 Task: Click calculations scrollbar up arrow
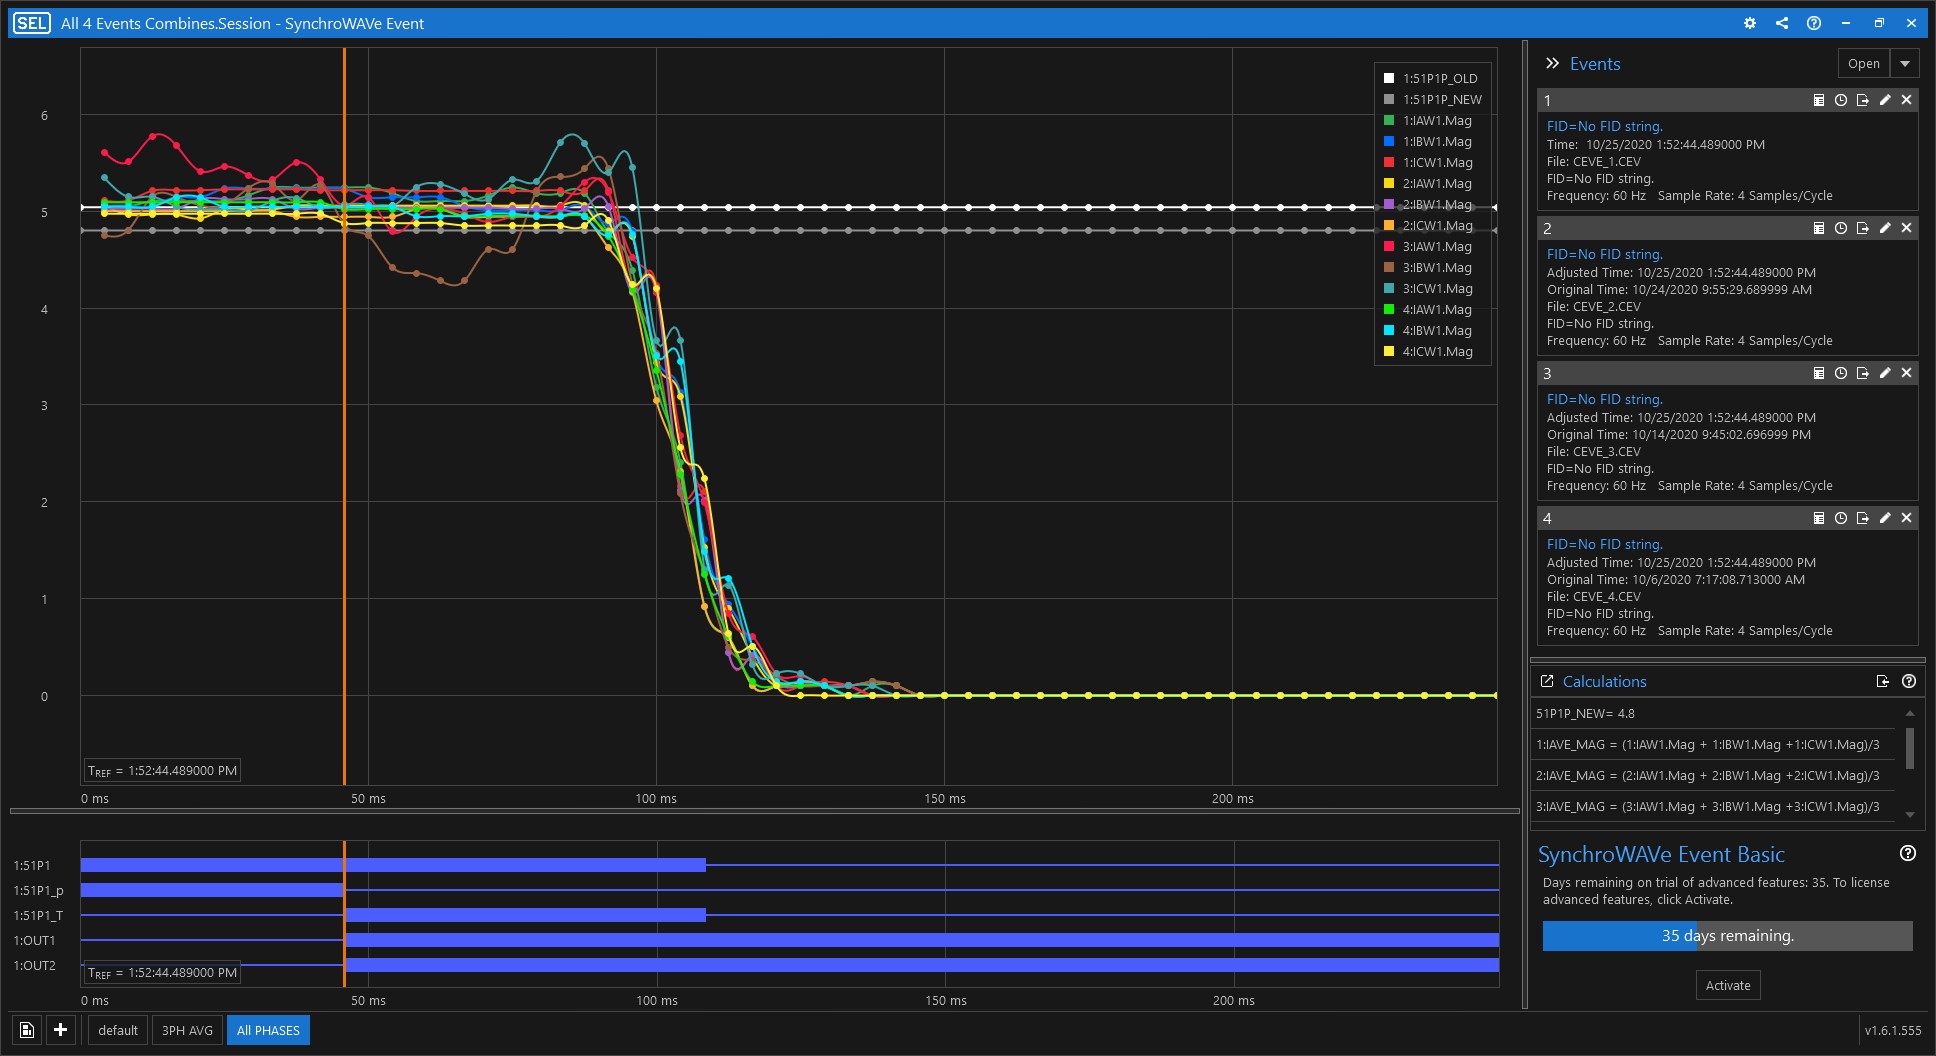1910,713
